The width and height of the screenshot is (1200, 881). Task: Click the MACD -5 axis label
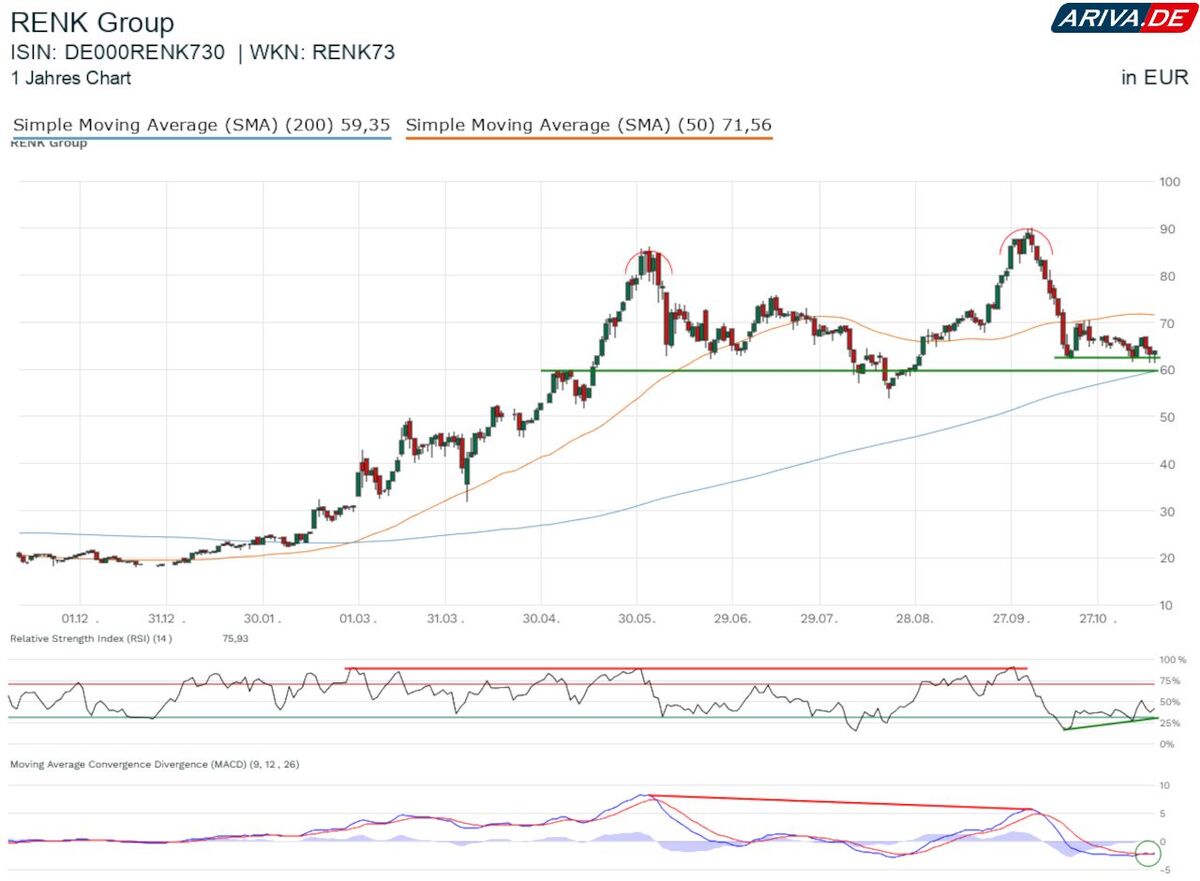[x=1165, y=869]
